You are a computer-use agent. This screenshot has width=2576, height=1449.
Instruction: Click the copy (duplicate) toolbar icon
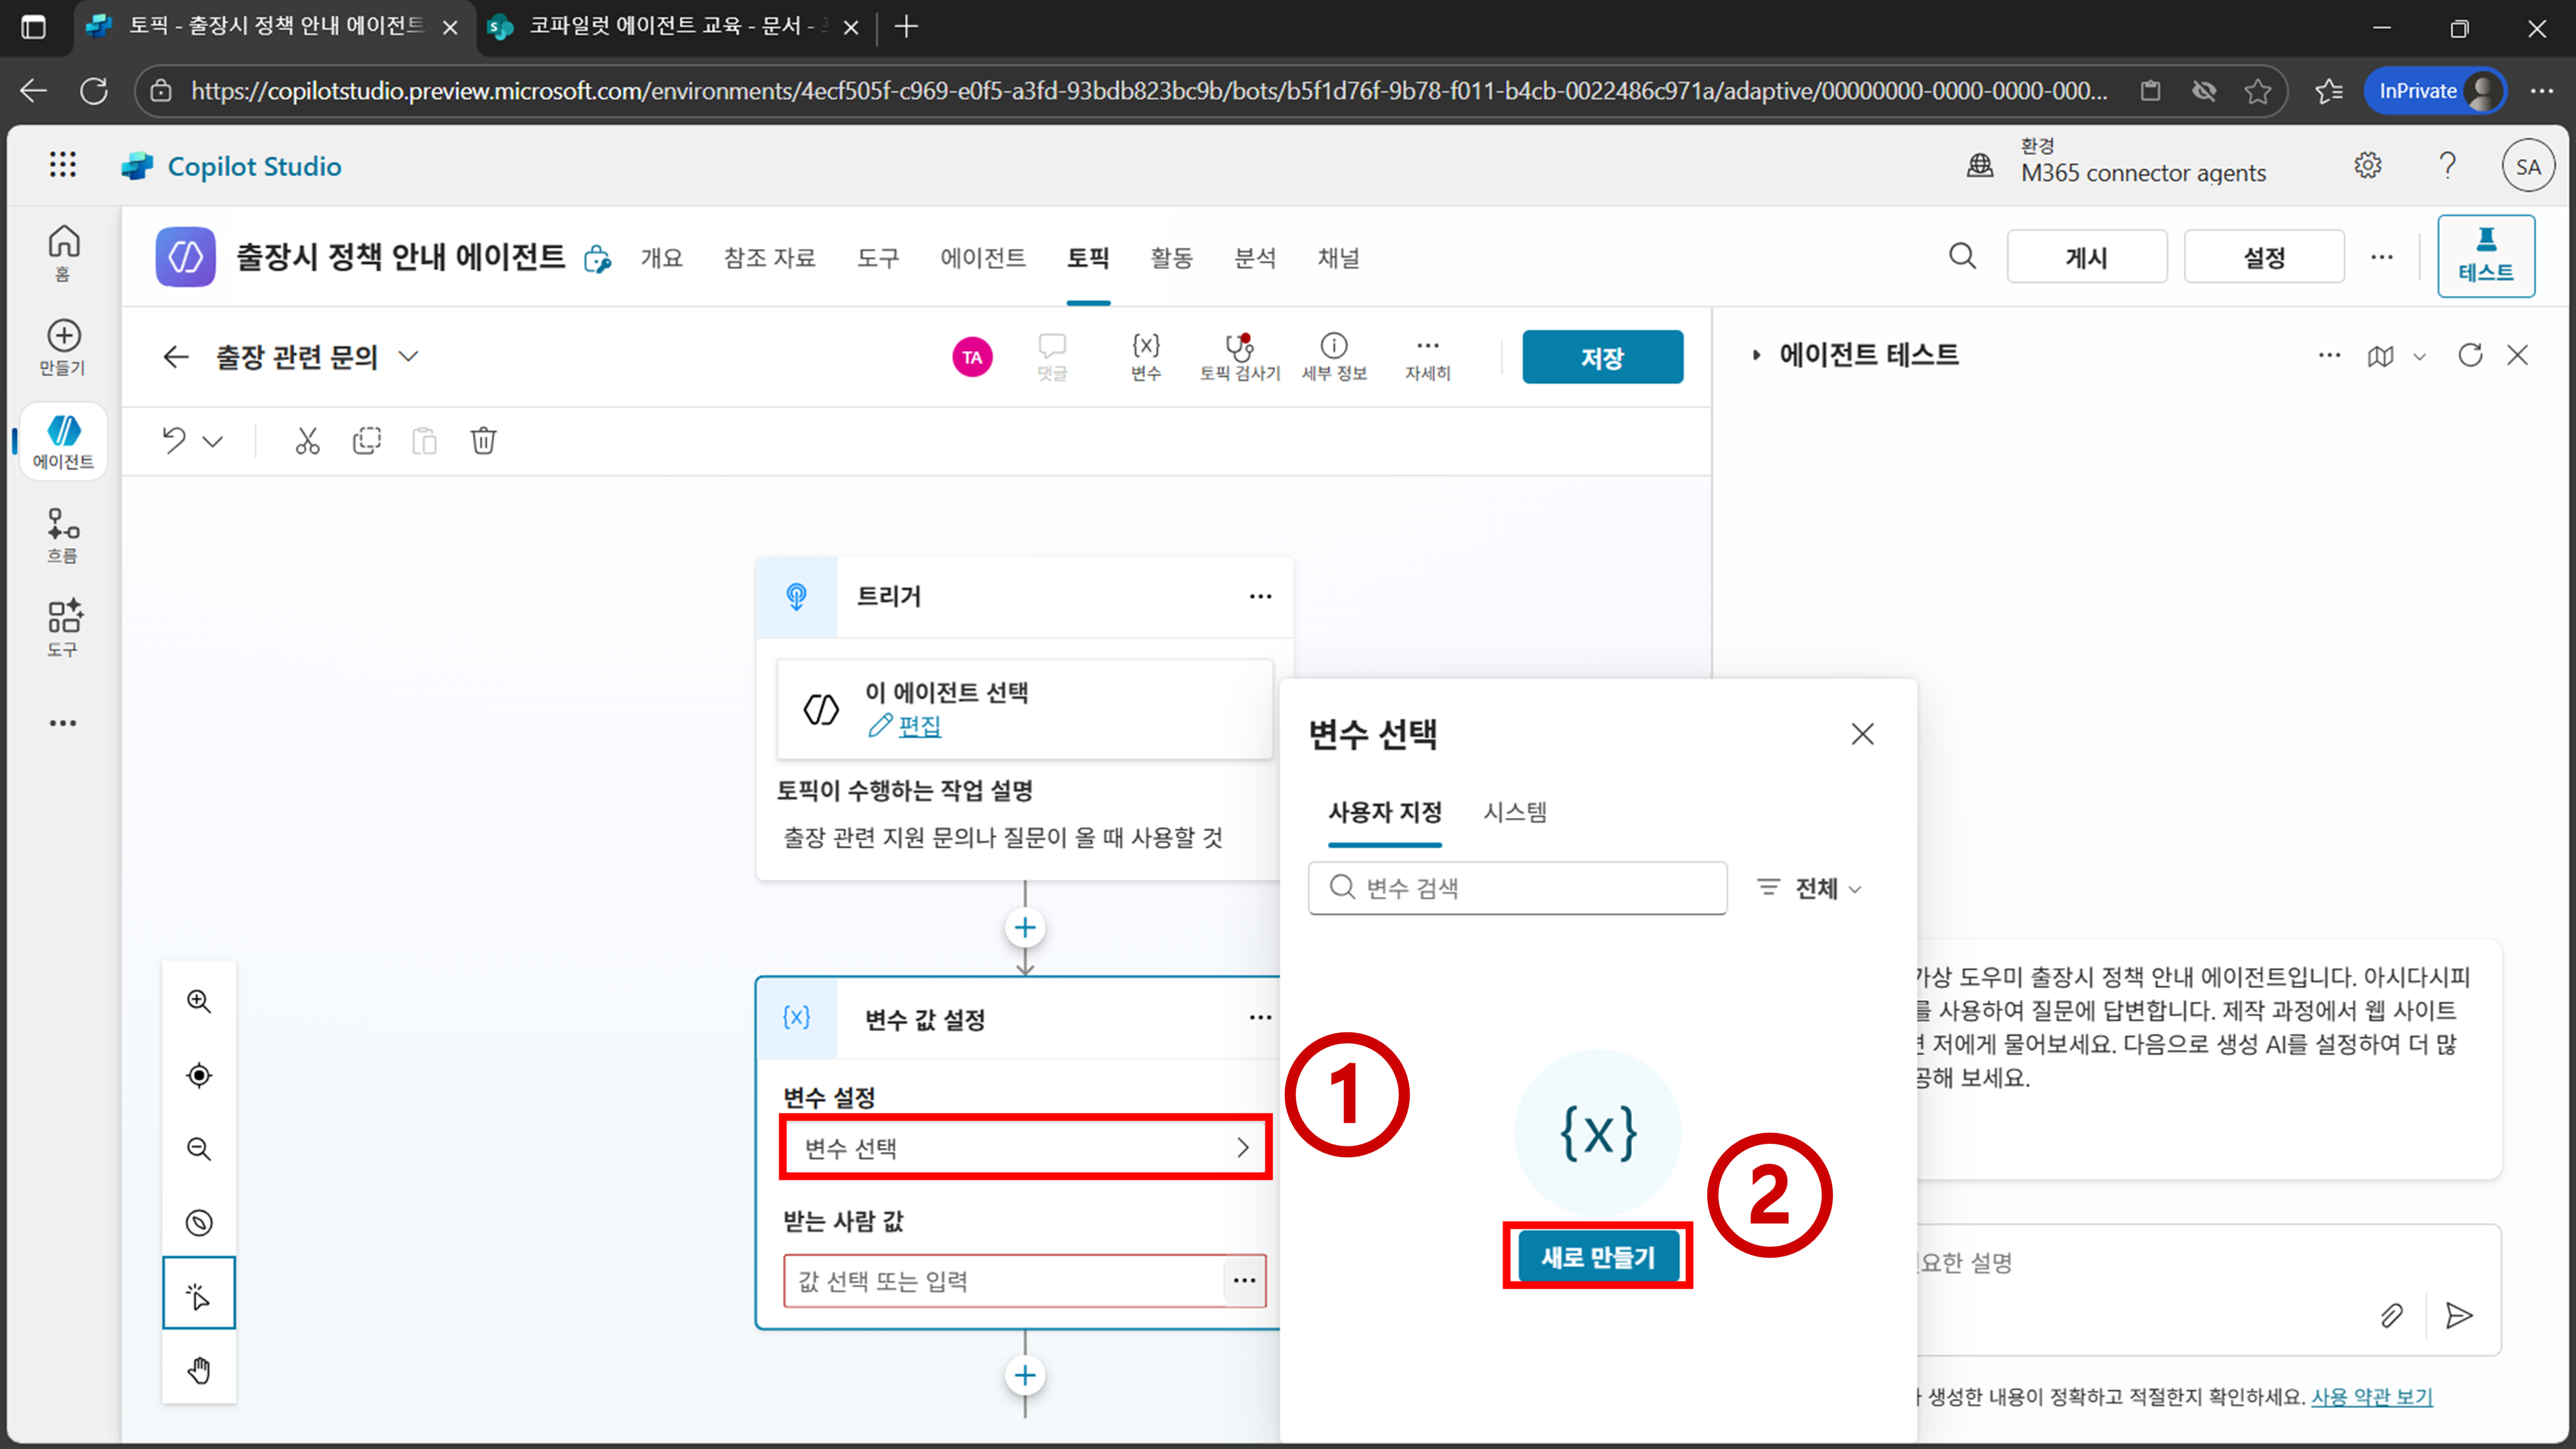coord(366,441)
